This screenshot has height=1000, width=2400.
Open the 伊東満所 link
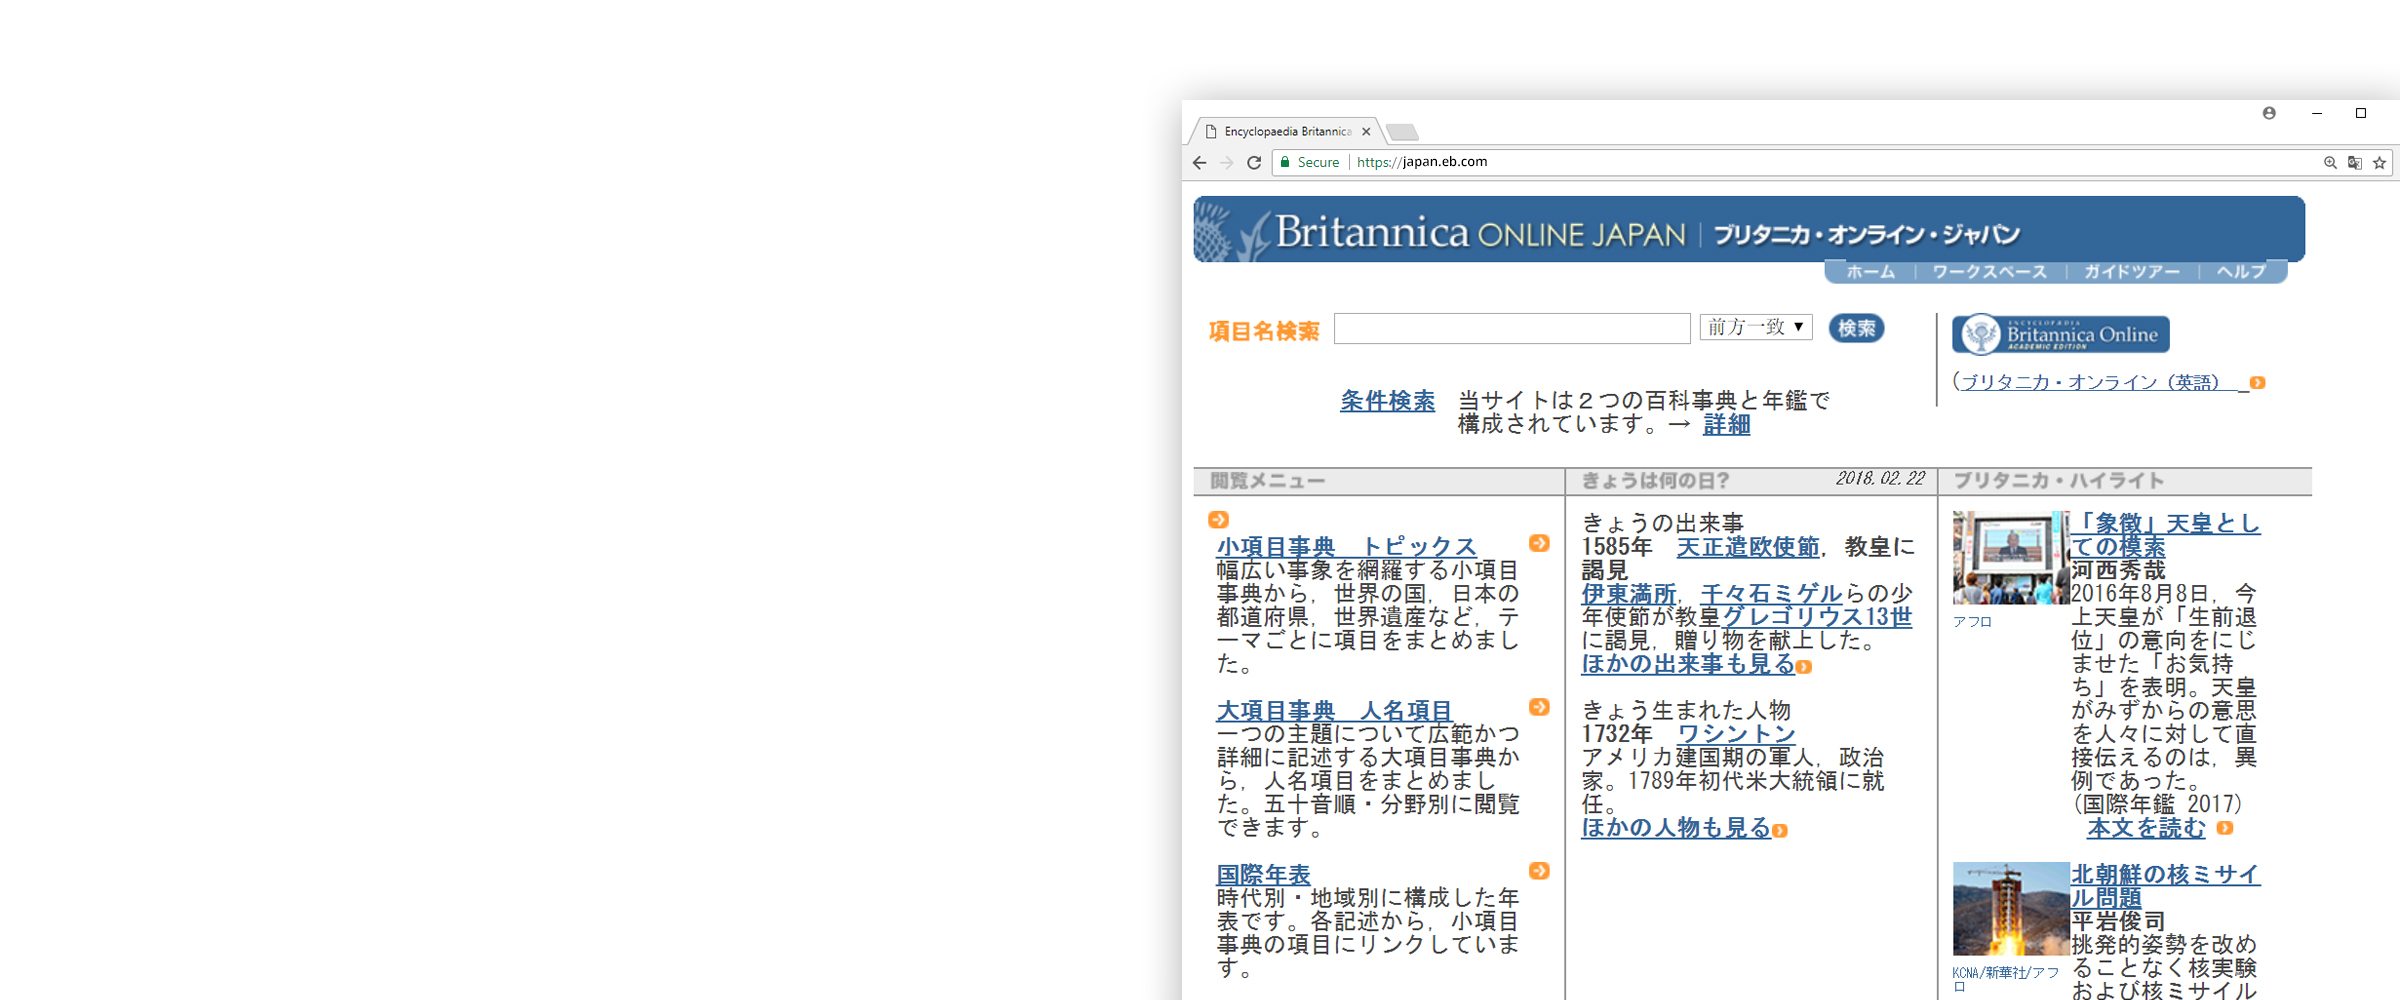point(1628,594)
